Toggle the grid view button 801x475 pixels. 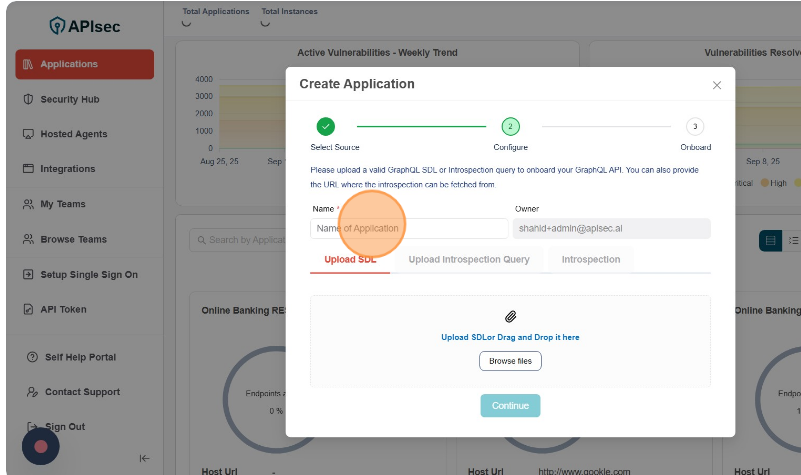tap(770, 240)
